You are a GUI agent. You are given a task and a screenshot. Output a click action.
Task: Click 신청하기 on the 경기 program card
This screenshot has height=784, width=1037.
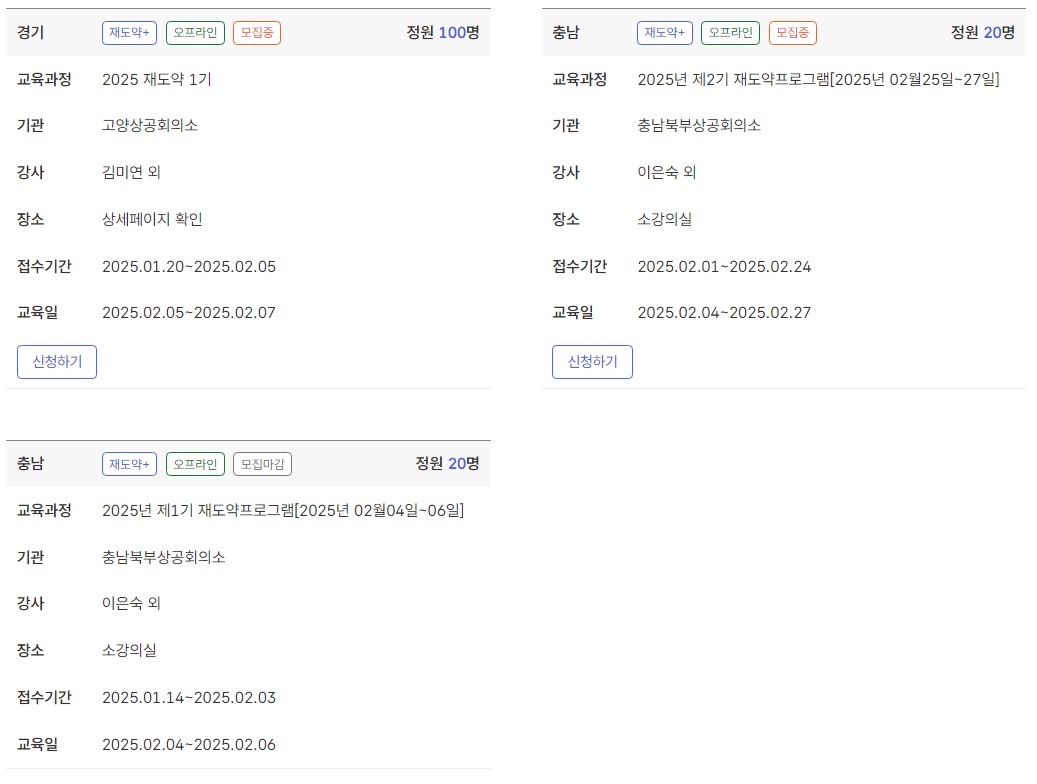(56, 362)
